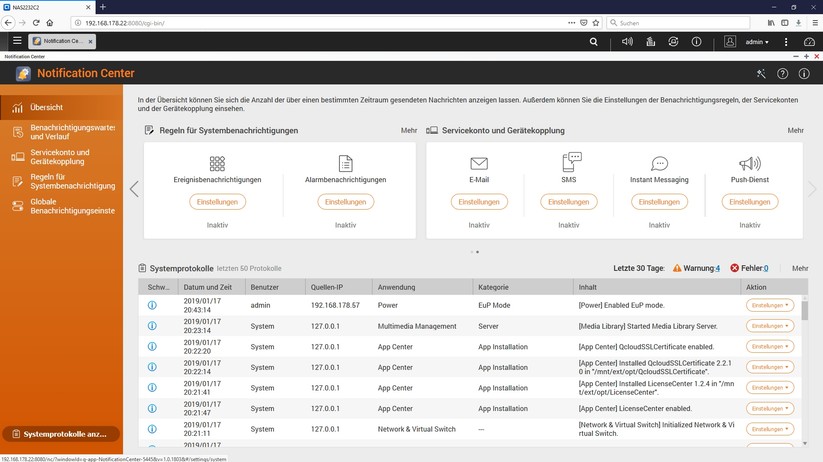Click the right carousel arrow

tap(812, 189)
